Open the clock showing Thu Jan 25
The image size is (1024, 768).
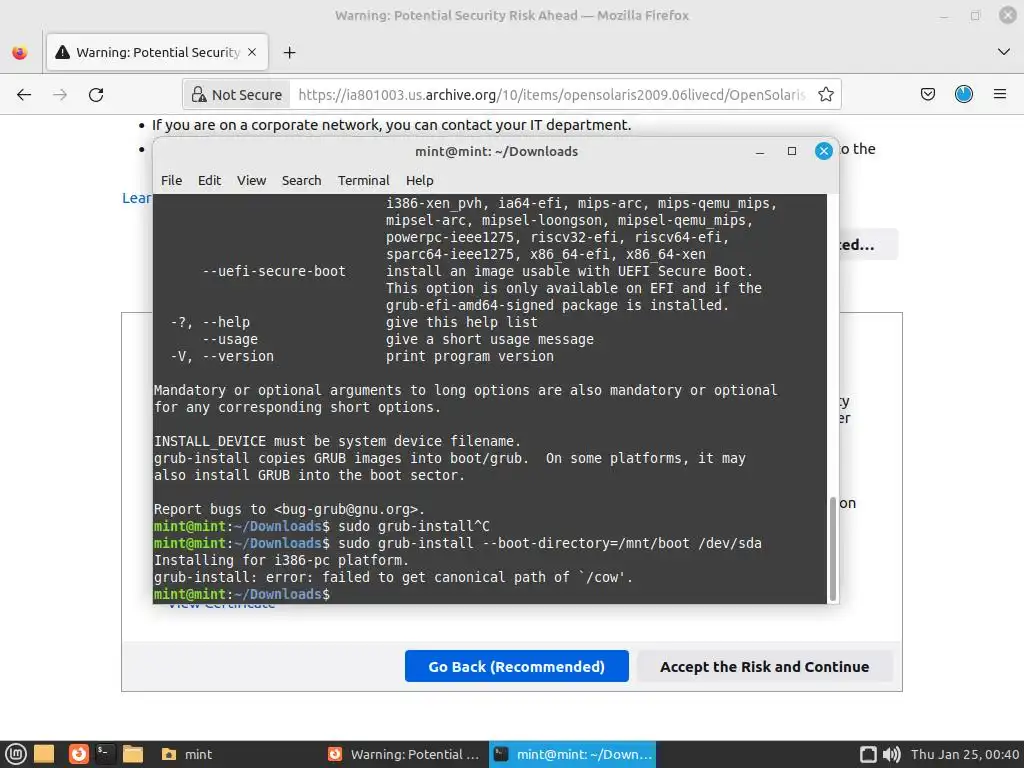click(x=965, y=754)
